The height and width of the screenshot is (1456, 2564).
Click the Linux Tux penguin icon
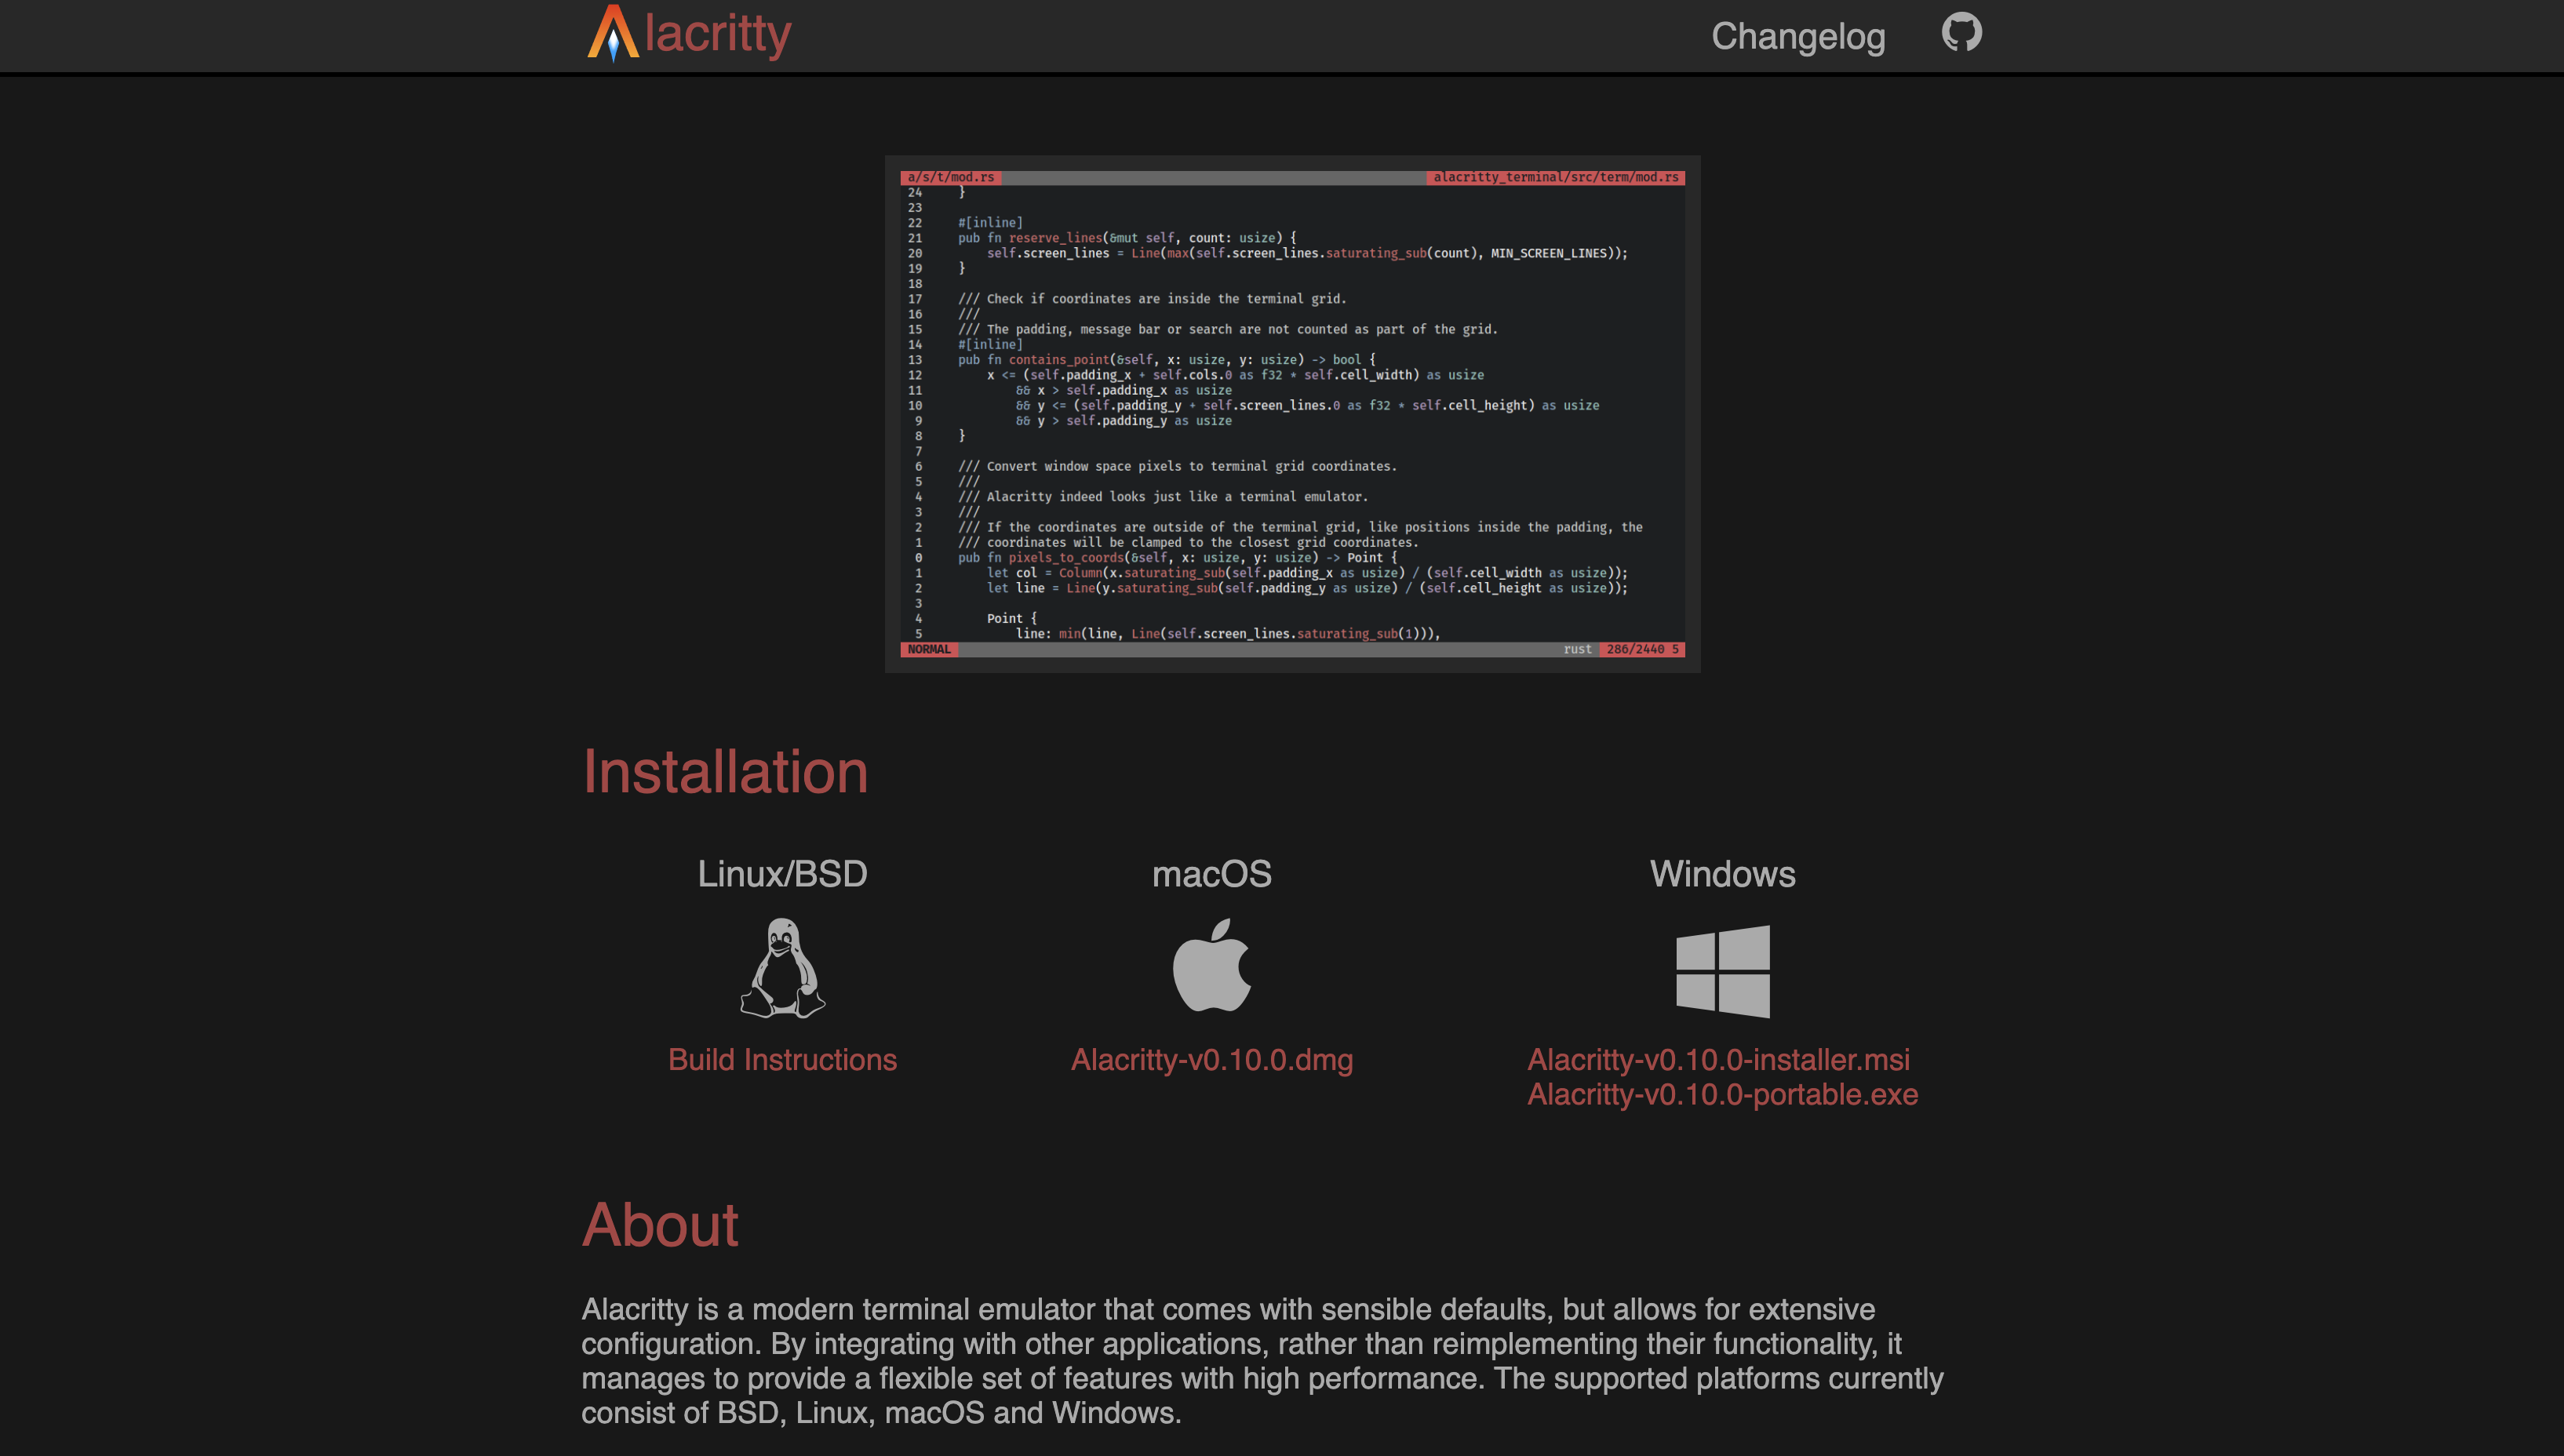coord(782,968)
